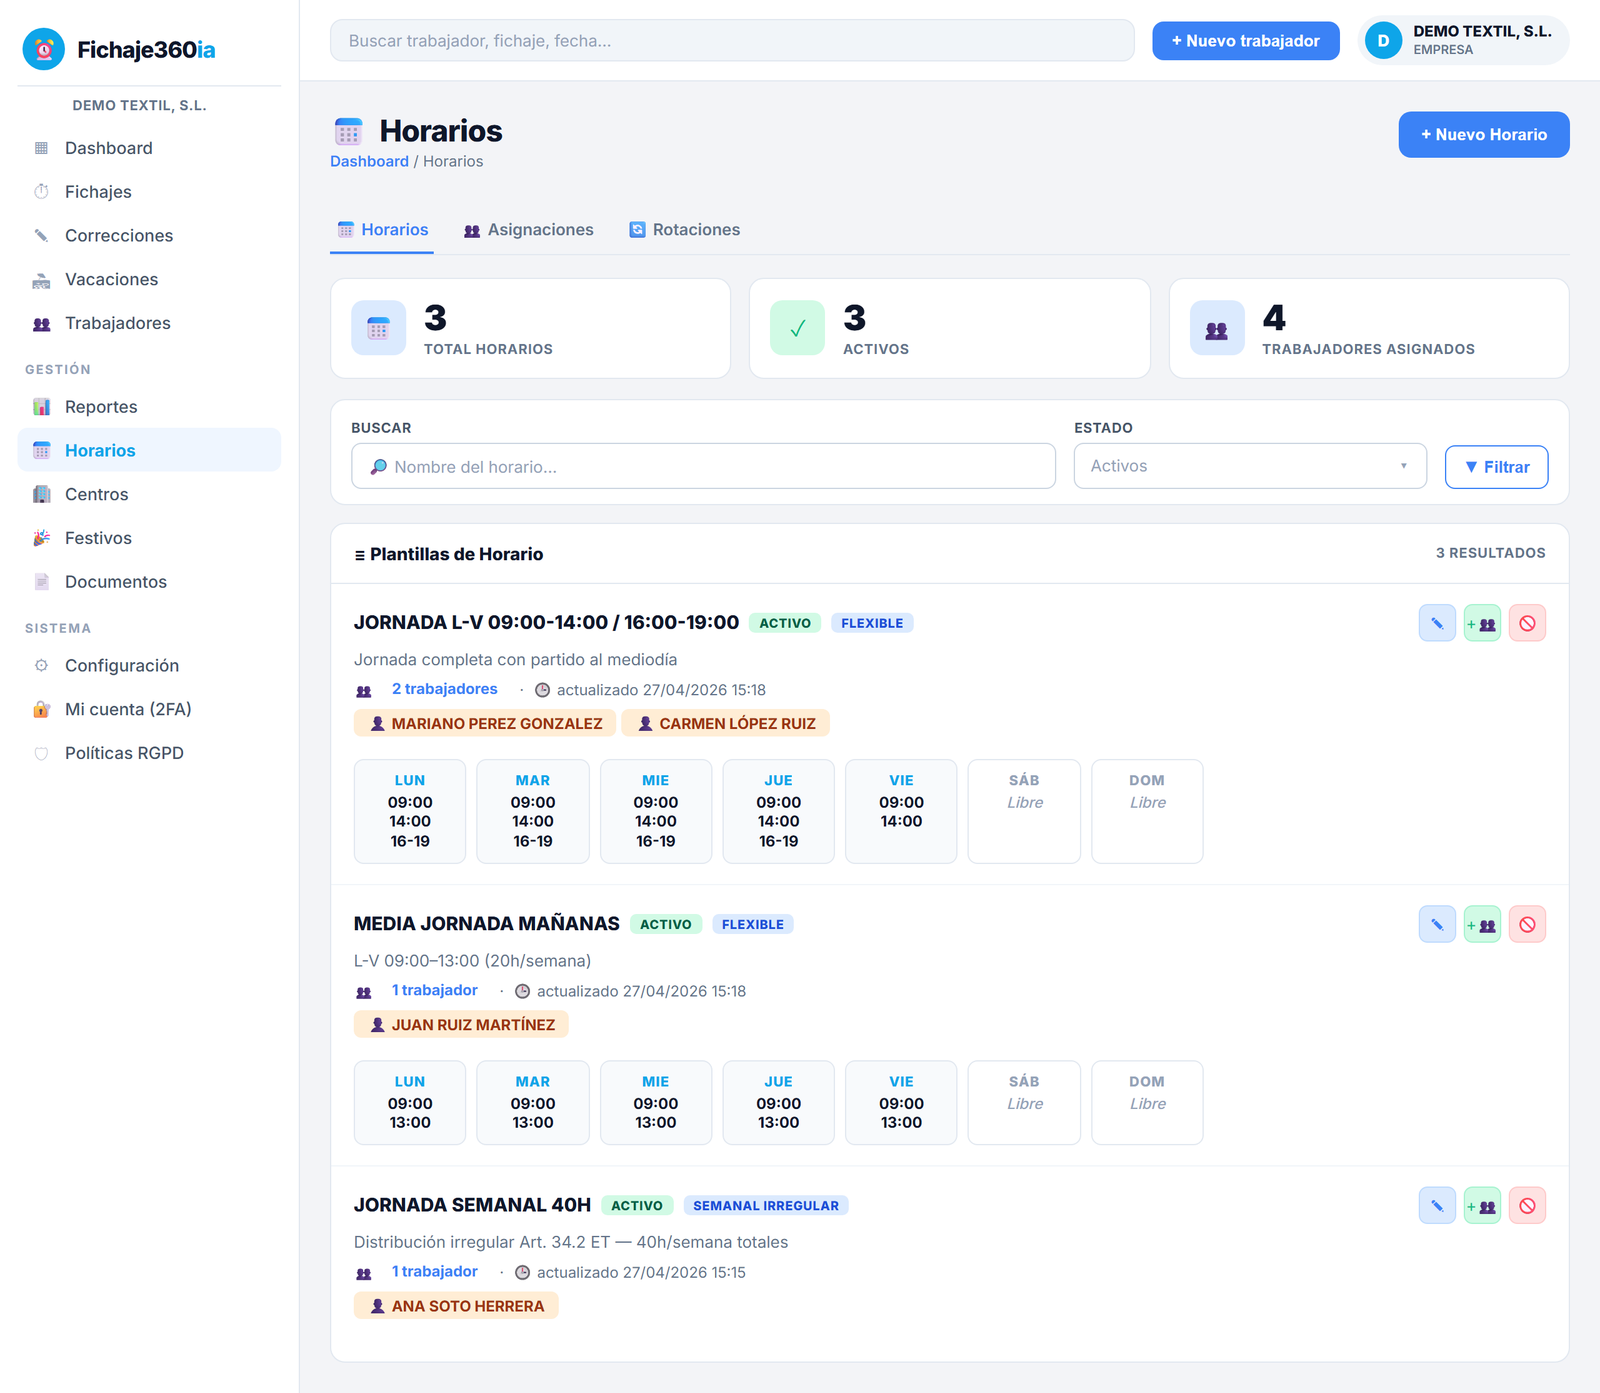Follow the Dashboard breadcrumb link
Viewport: 1600px width, 1393px height.
(x=369, y=161)
